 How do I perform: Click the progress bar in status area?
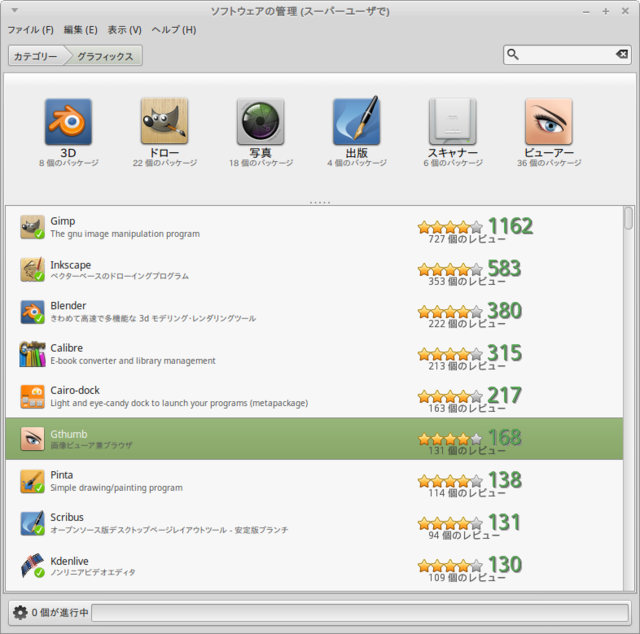(360, 613)
